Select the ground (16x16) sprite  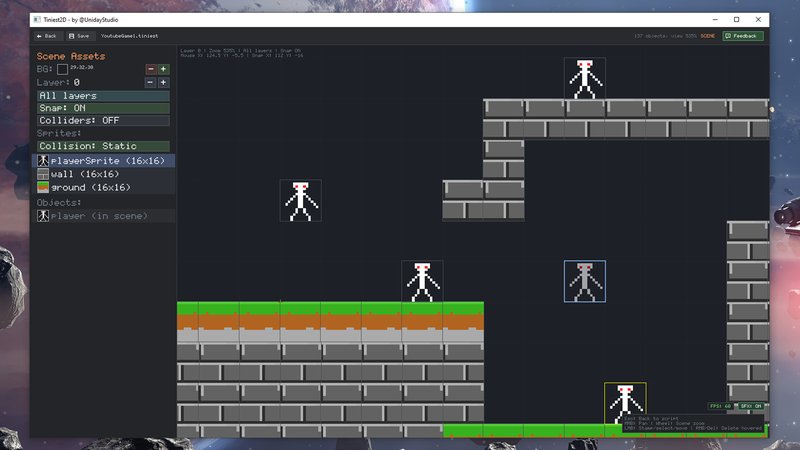click(104, 187)
